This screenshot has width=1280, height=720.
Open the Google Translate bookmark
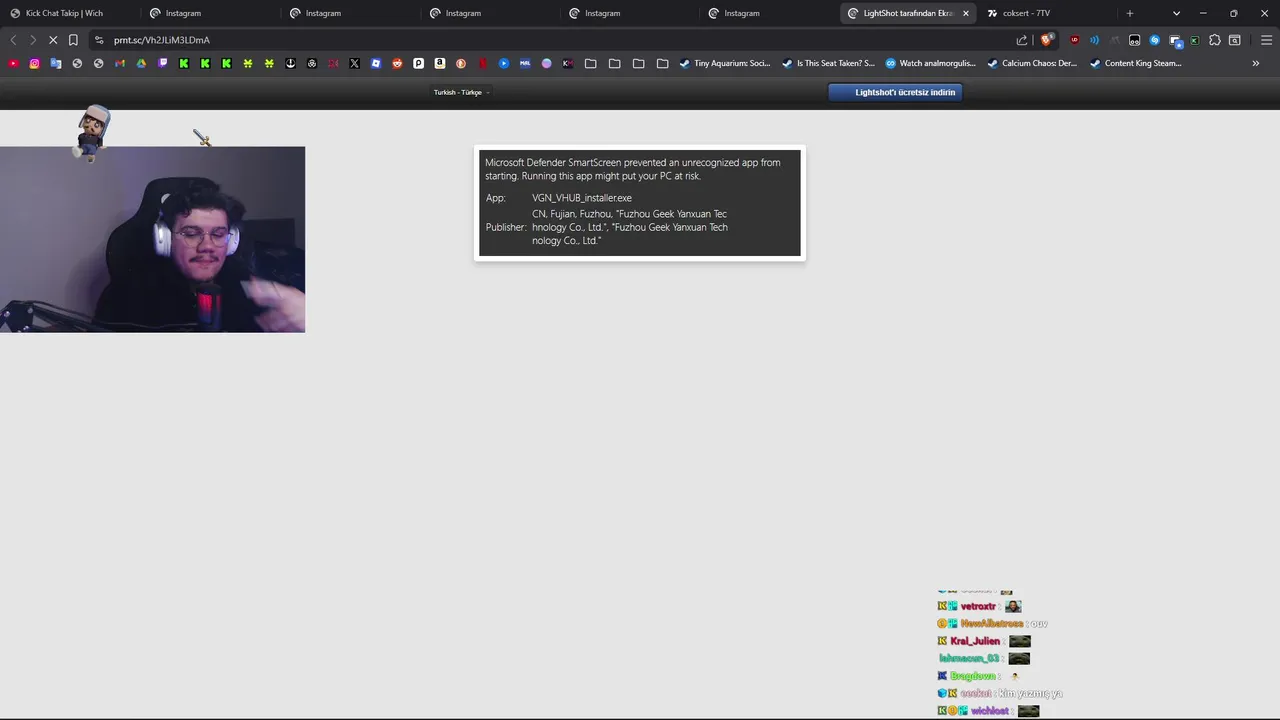point(56,63)
